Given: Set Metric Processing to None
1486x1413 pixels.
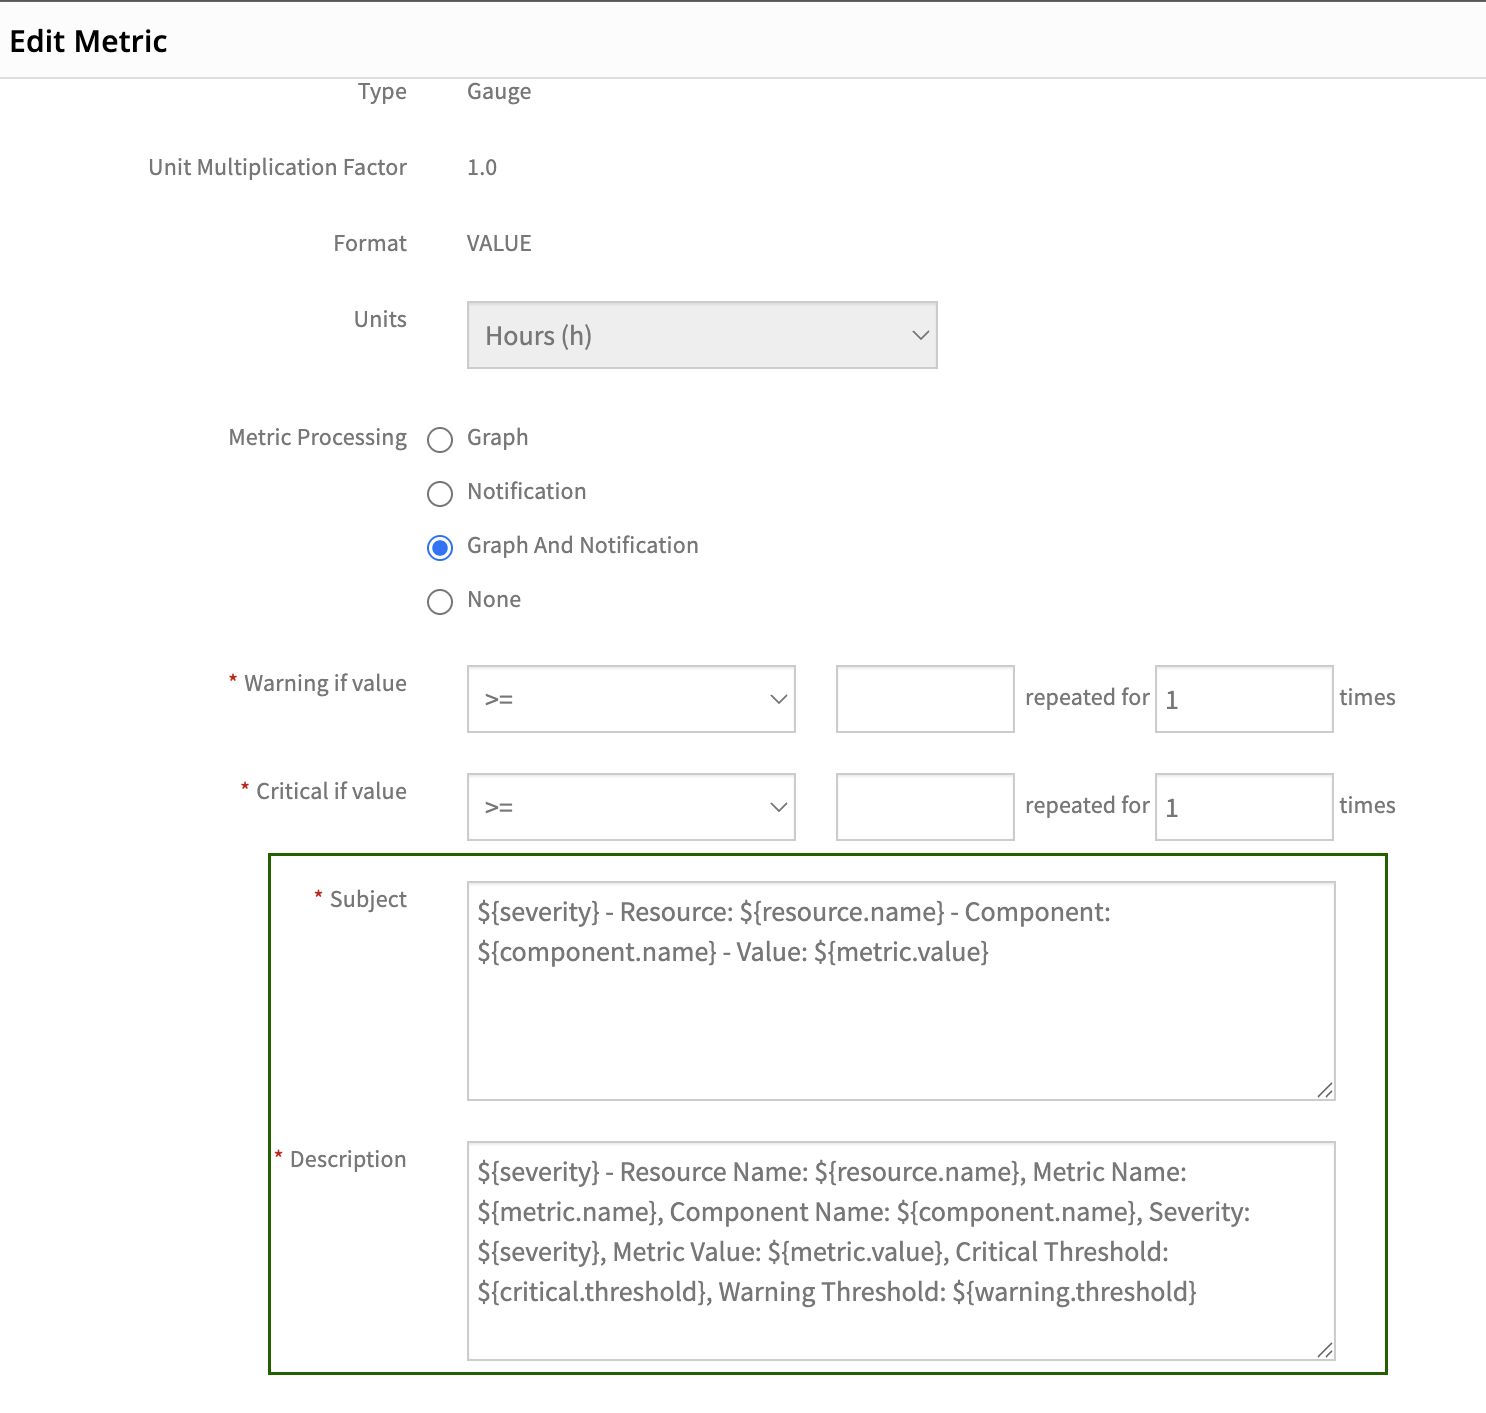Looking at the screenshot, I should (x=440, y=602).
